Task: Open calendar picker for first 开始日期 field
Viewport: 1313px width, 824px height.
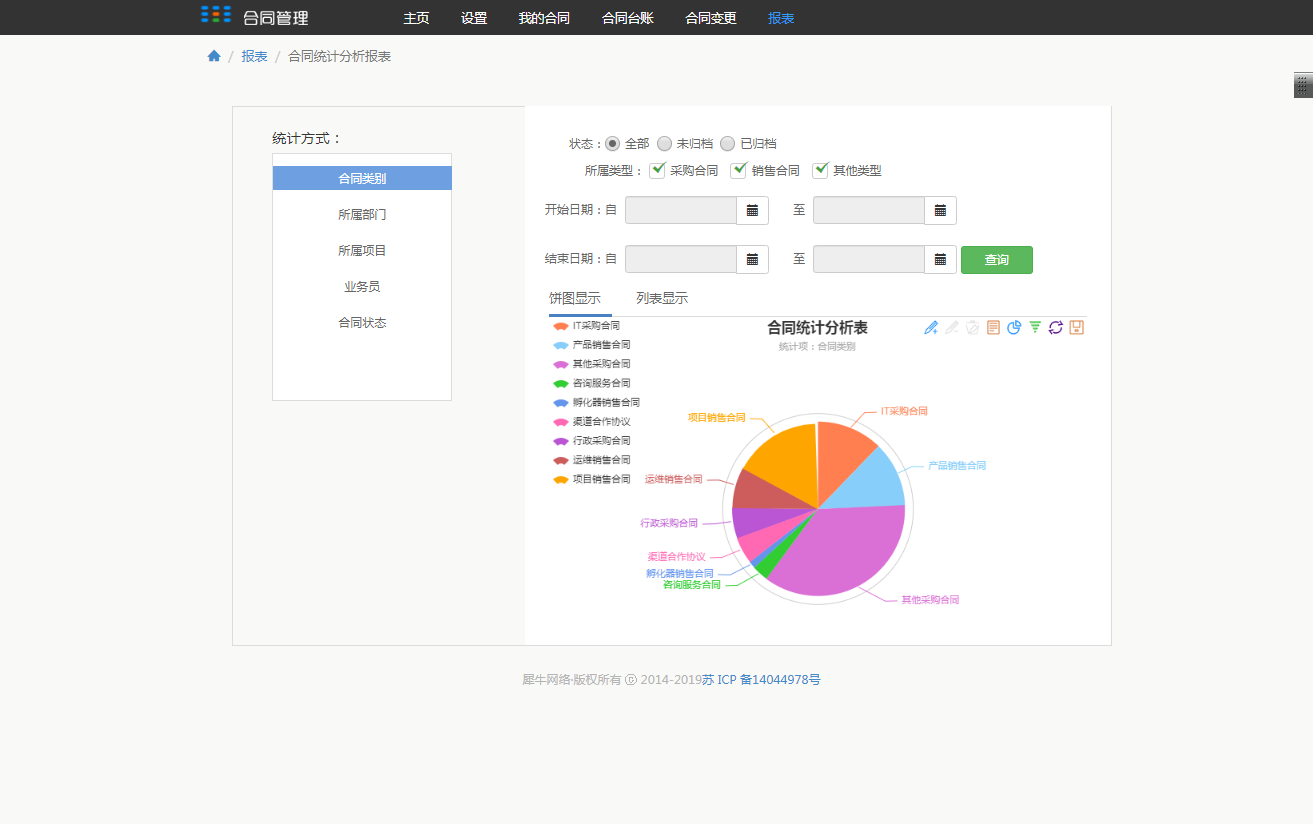Action: click(x=752, y=210)
